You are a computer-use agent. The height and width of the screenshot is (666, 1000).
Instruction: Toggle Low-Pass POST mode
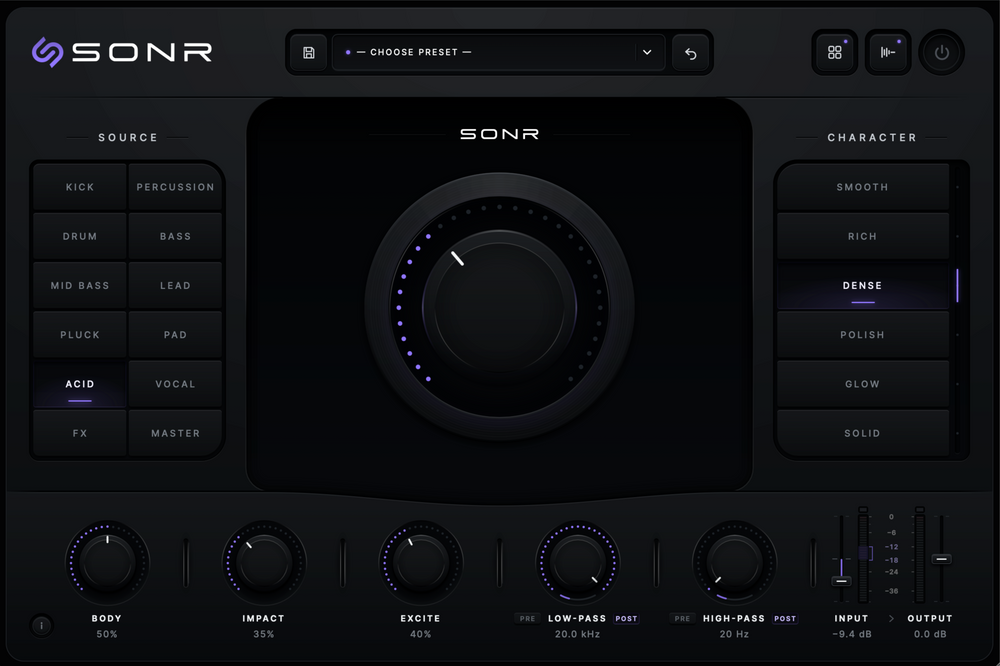(626, 618)
